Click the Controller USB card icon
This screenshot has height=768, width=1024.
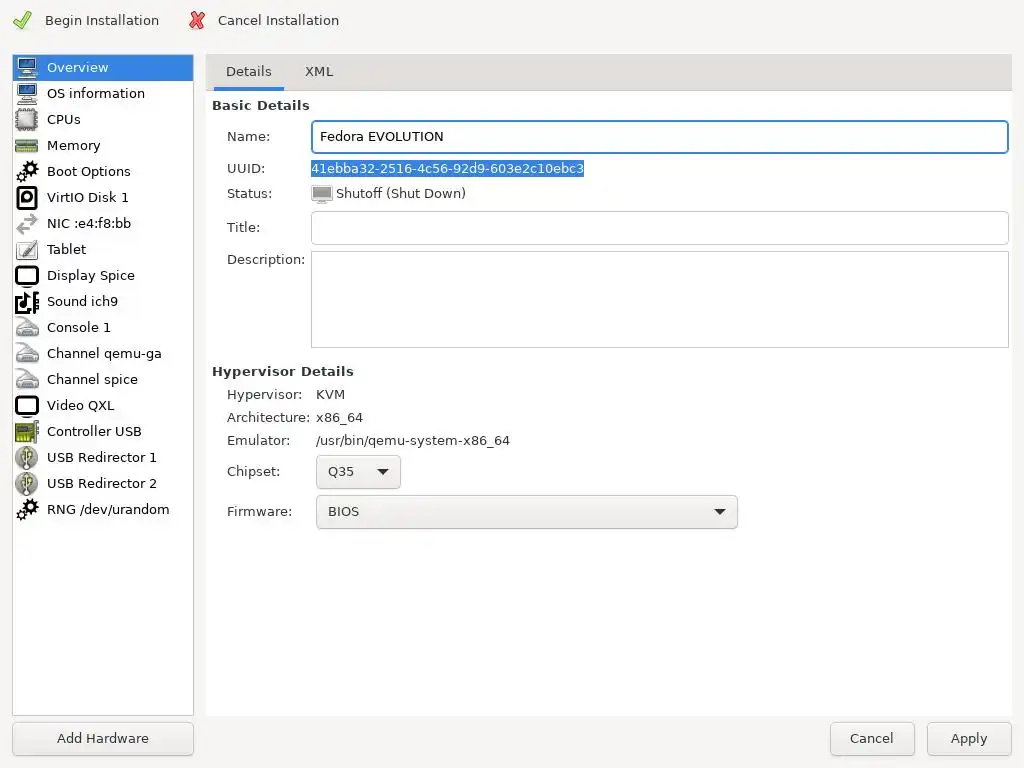[x=27, y=432]
